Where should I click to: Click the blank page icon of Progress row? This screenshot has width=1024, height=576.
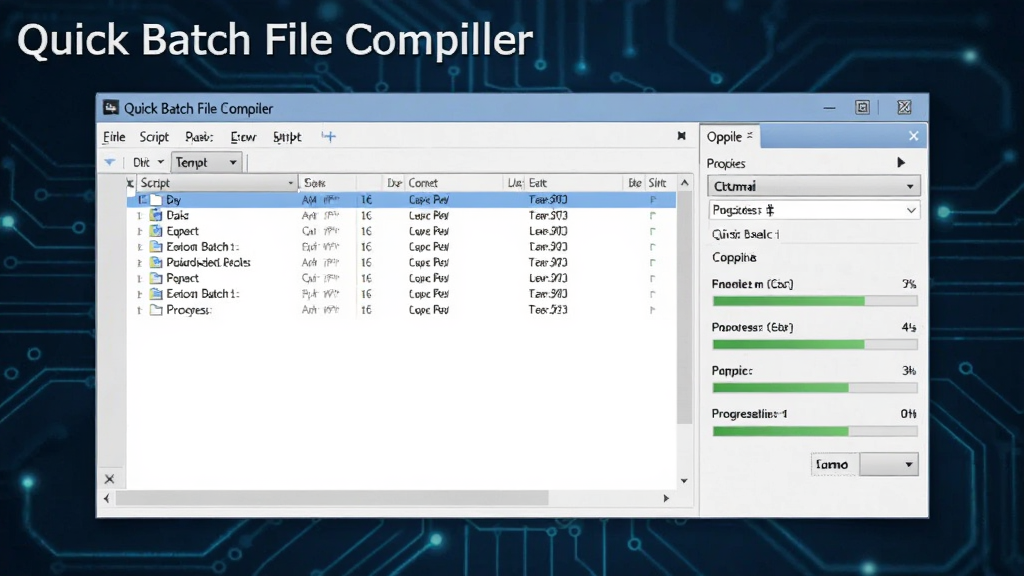tap(156, 310)
